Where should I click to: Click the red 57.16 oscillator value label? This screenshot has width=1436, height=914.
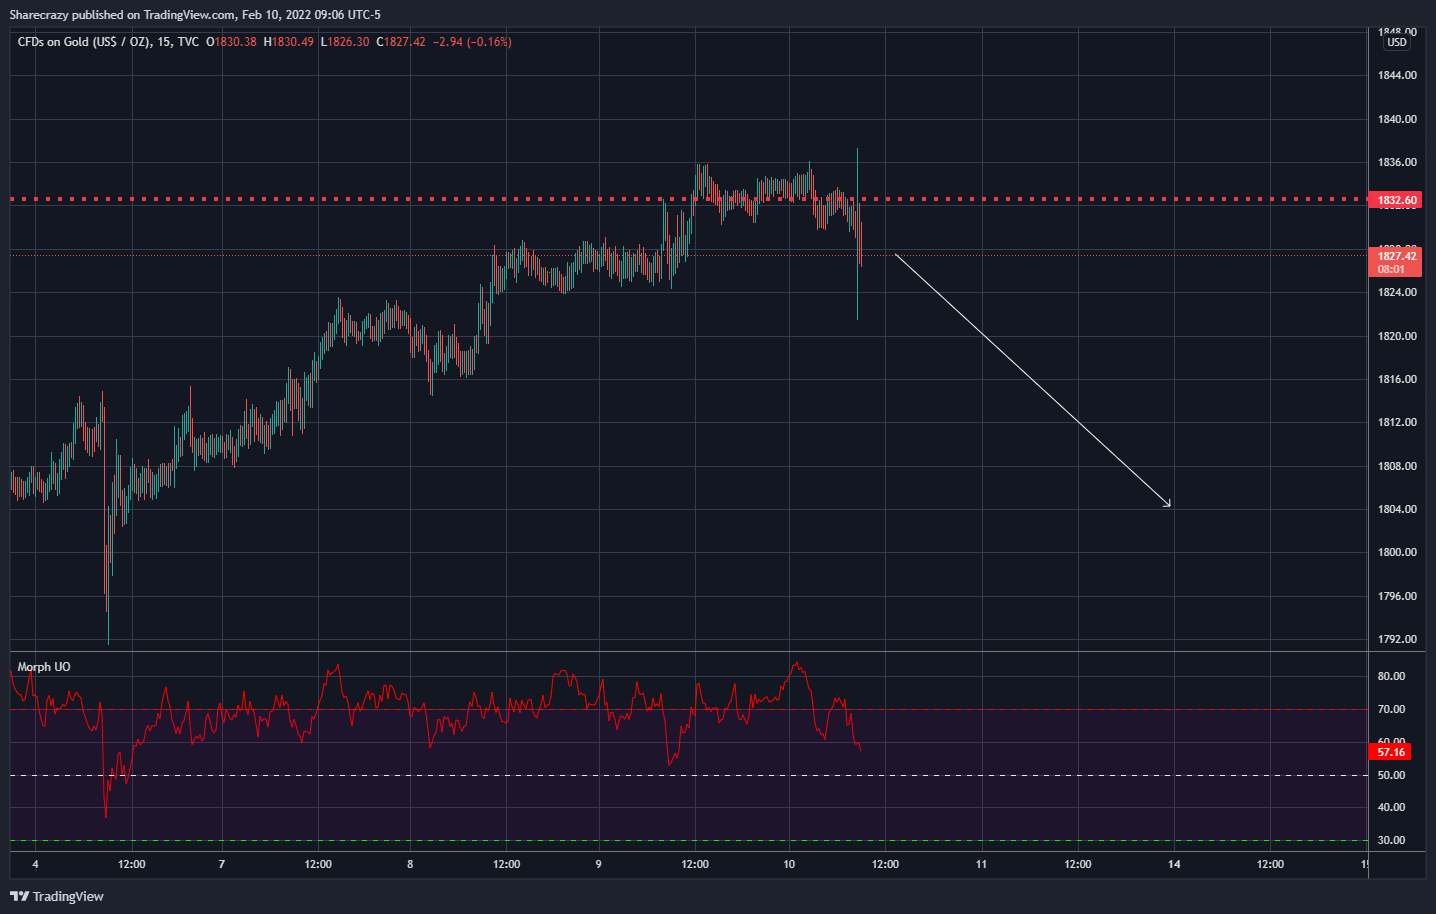pos(1391,752)
